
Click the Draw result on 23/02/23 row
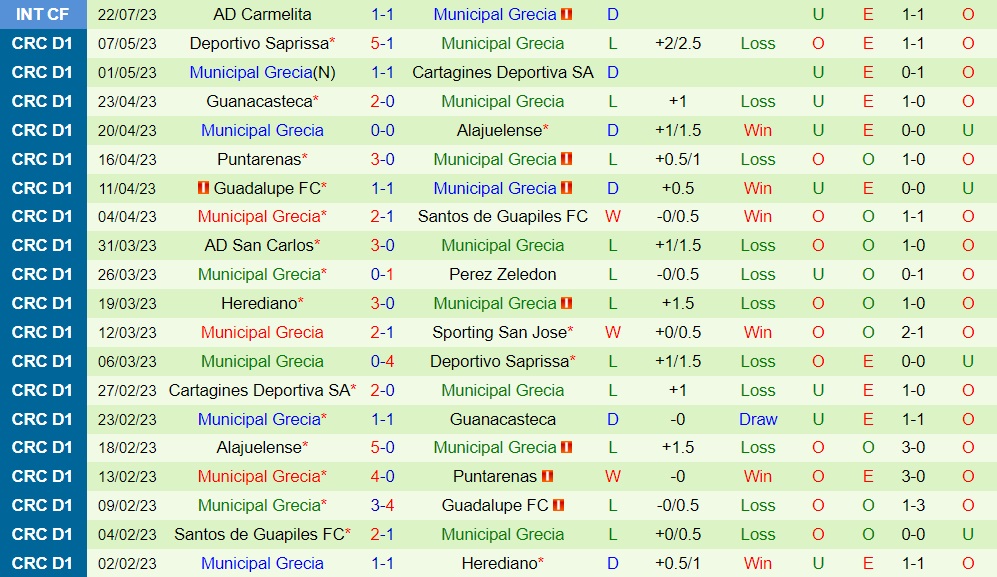[x=758, y=419]
